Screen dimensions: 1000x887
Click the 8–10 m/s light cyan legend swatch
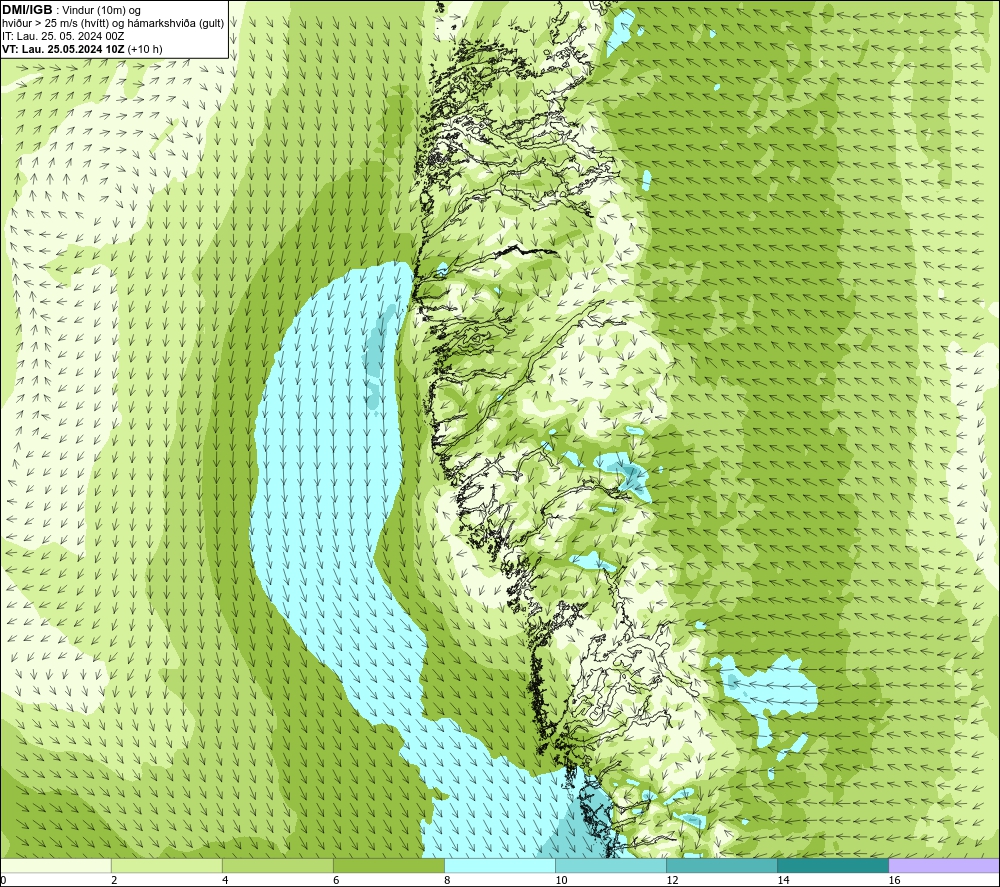point(499,866)
